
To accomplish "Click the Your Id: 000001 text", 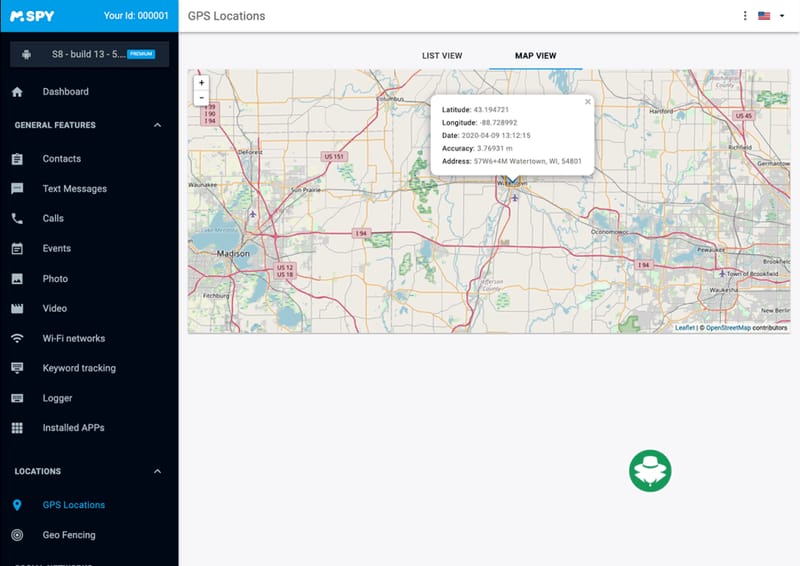I will (136, 16).
